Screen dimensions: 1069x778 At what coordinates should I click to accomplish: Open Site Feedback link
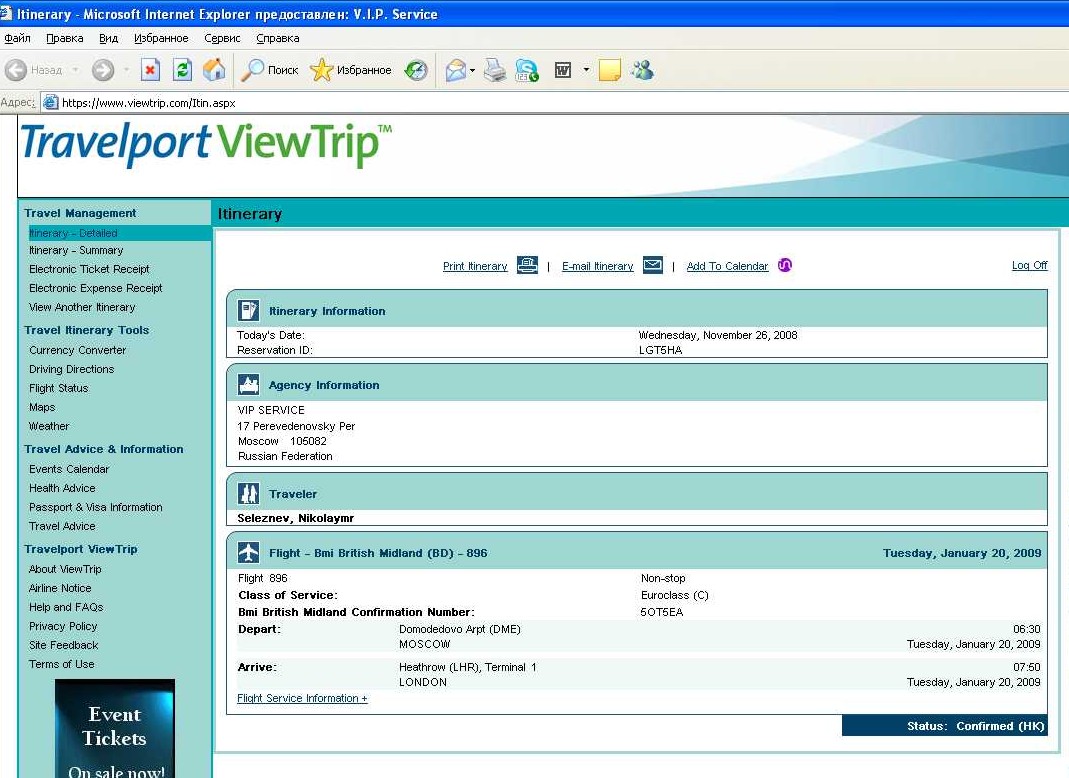point(63,646)
